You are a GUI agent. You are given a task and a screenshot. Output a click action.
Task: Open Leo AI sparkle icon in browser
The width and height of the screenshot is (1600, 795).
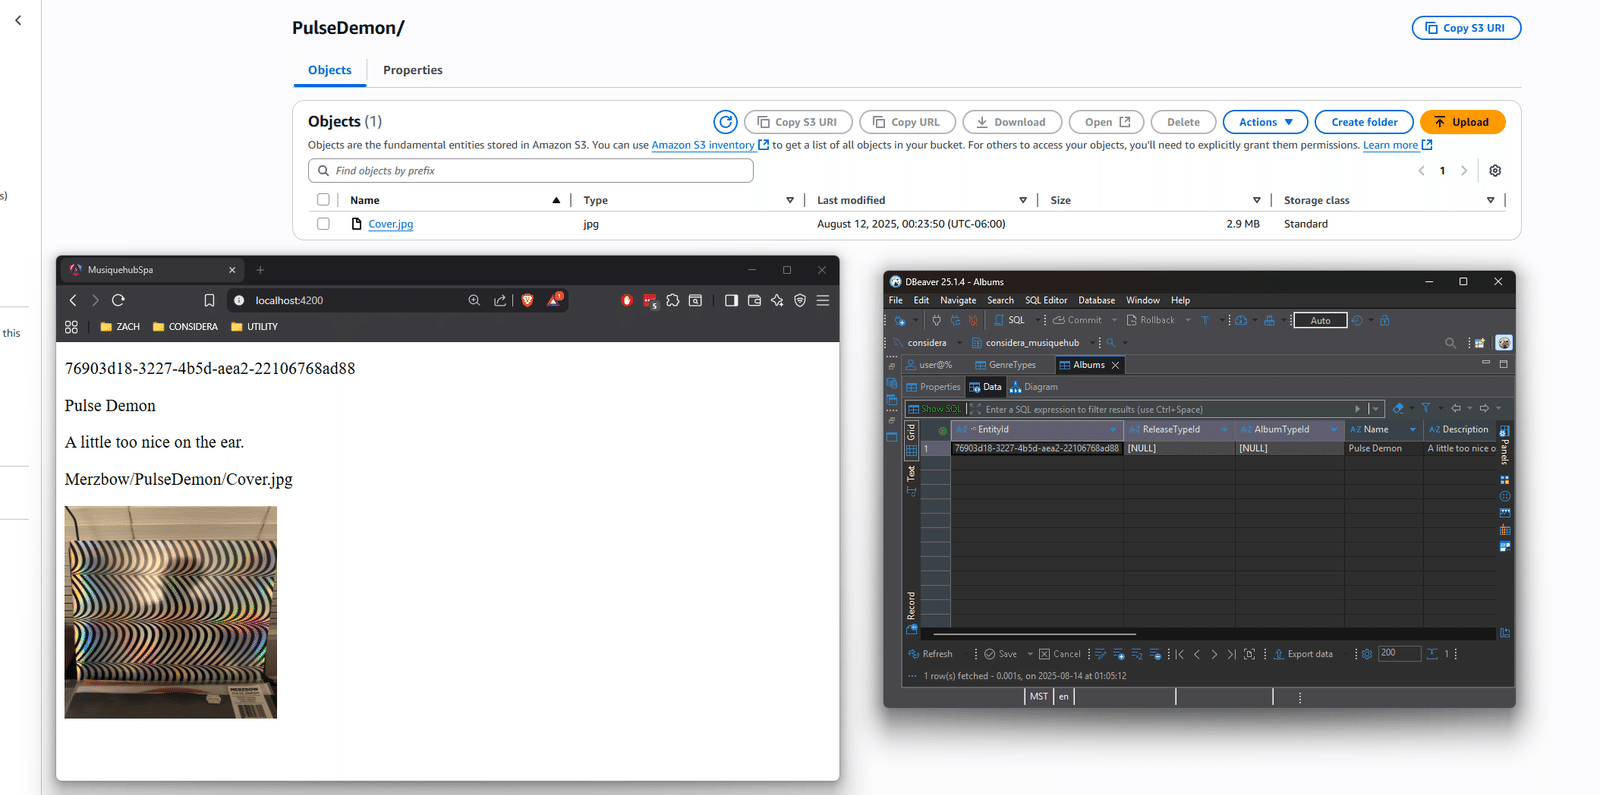pos(777,300)
